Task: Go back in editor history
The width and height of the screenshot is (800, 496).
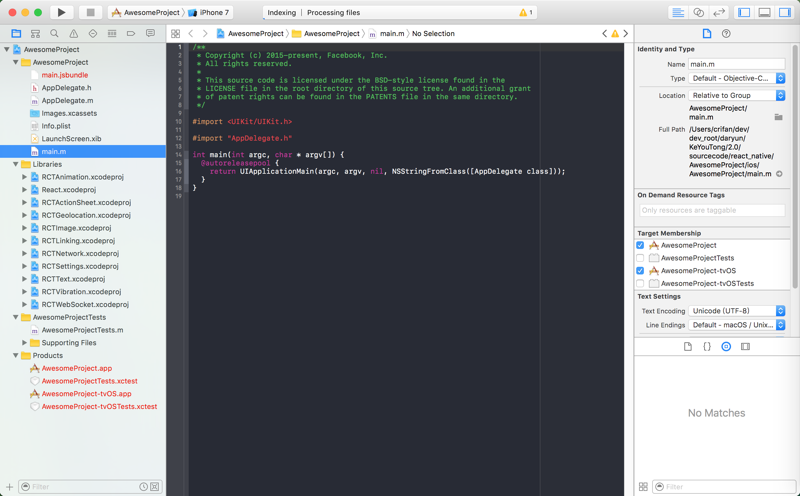Action: [191, 34]
